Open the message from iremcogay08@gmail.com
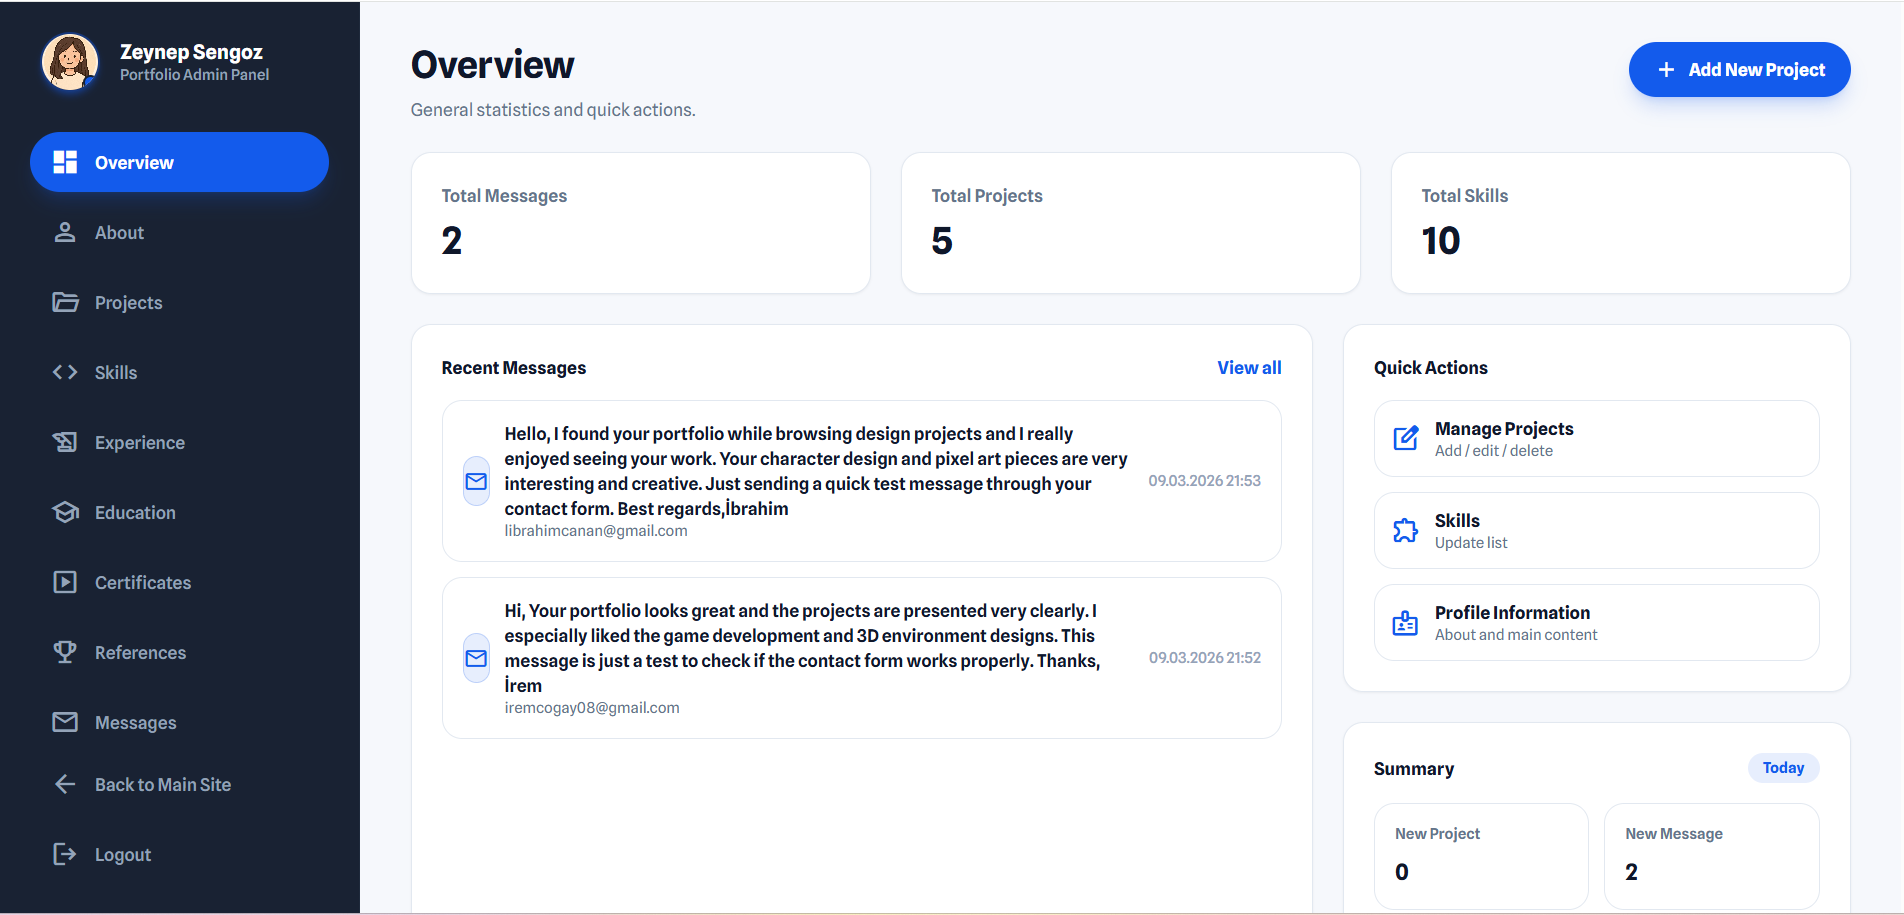This screenshot has width=1904, height=915. click(861, 658)
